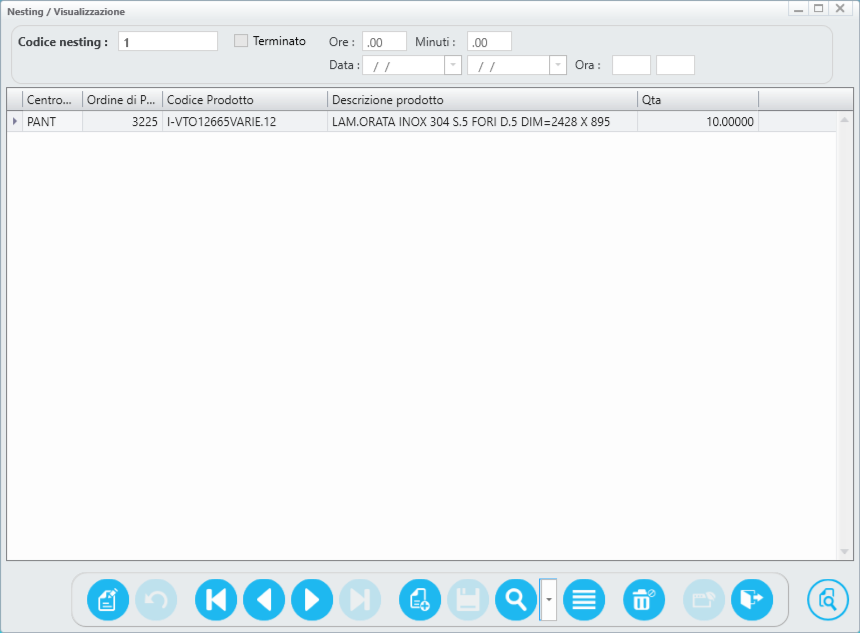Open the first Data date dropdown

coord(452,65)
